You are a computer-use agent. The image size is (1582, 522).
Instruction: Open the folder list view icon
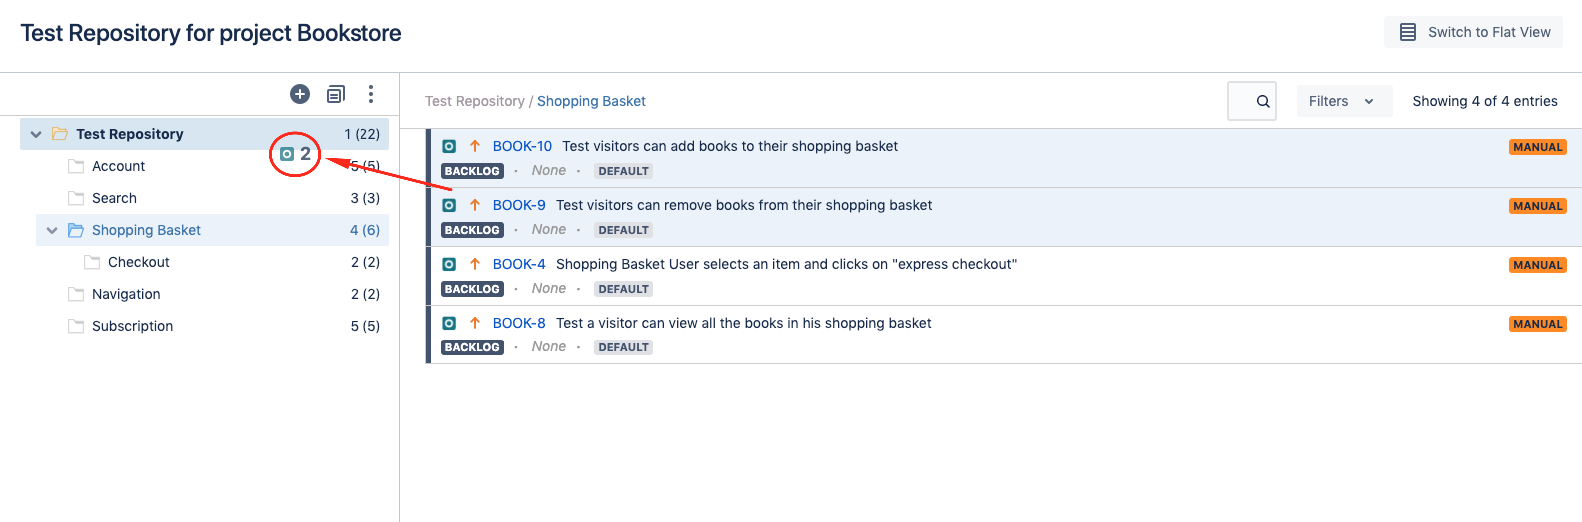(336, 94)
